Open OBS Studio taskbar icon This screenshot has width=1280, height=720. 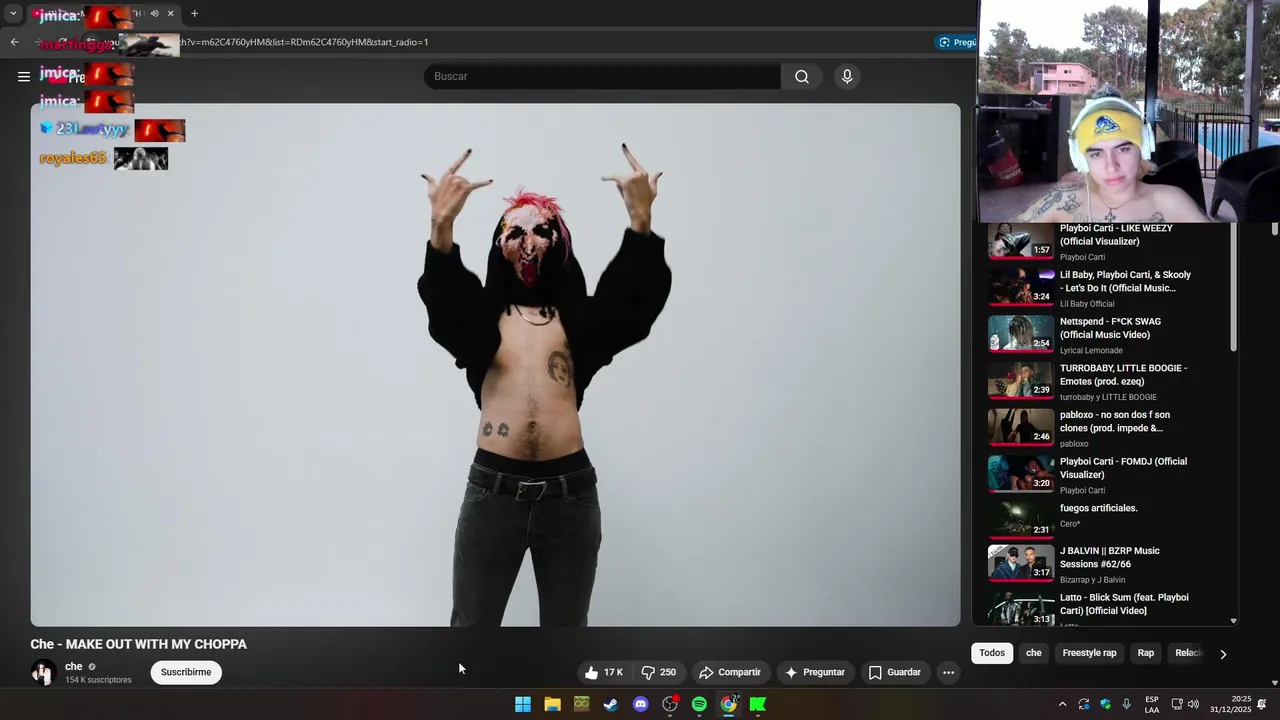point(670,704)
